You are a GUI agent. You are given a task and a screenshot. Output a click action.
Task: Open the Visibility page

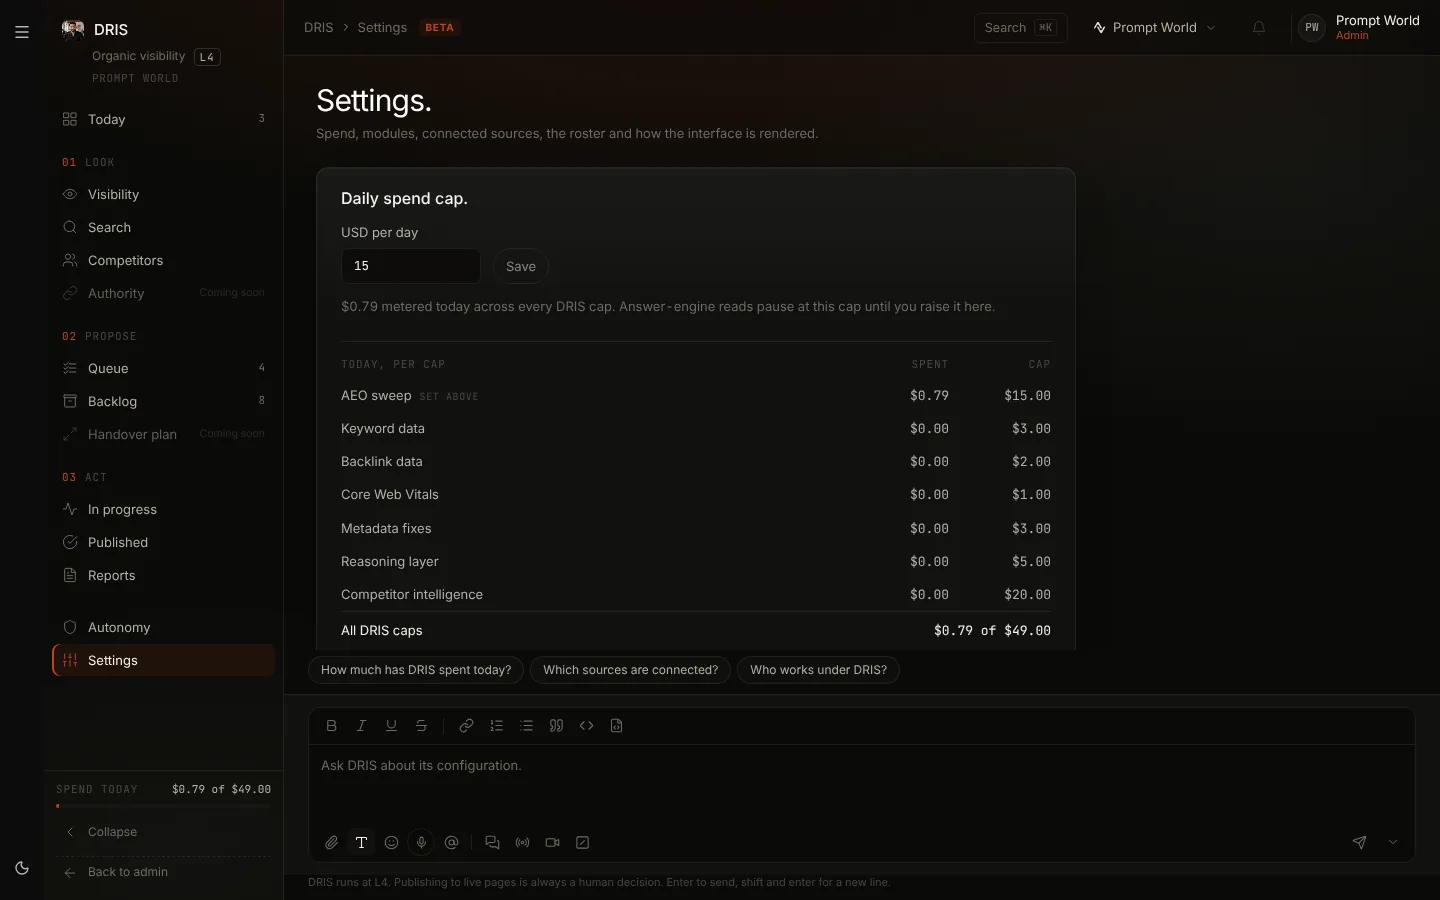tap(164, 195)
